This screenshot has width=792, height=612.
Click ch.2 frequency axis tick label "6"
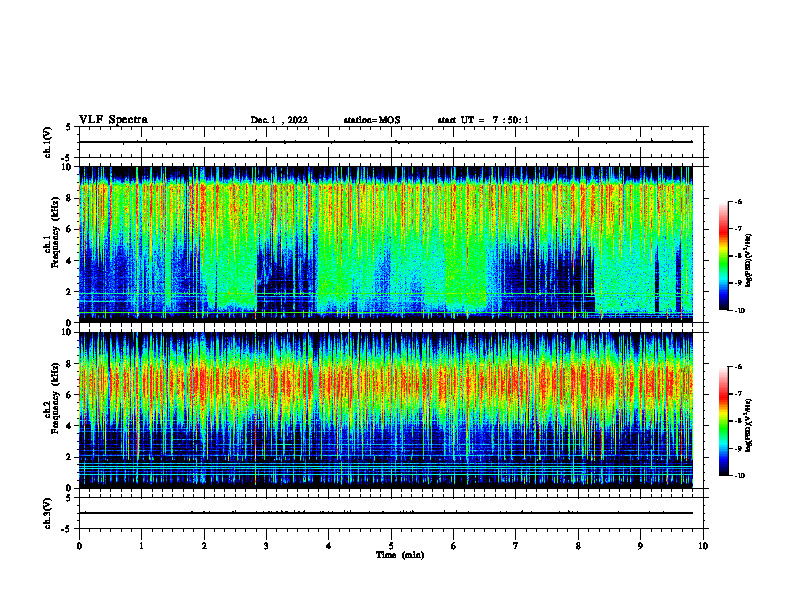pos(70,395)
